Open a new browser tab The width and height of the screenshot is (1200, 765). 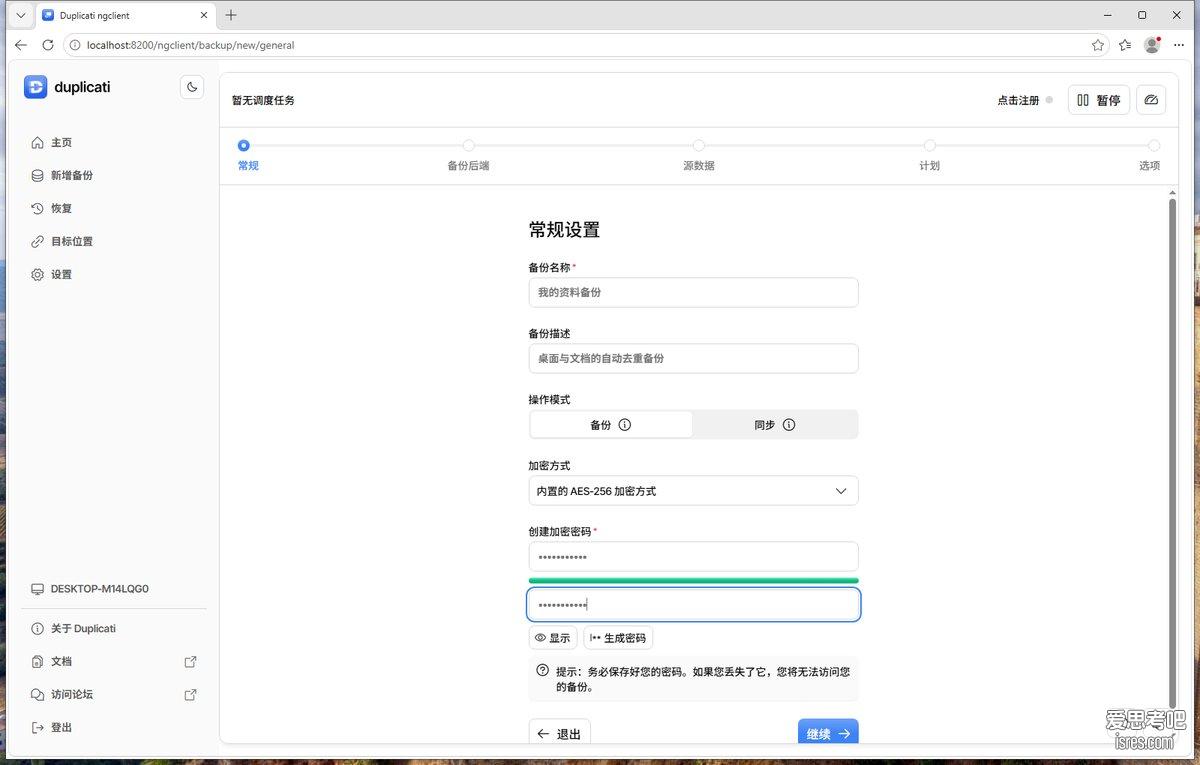(231, 15)
